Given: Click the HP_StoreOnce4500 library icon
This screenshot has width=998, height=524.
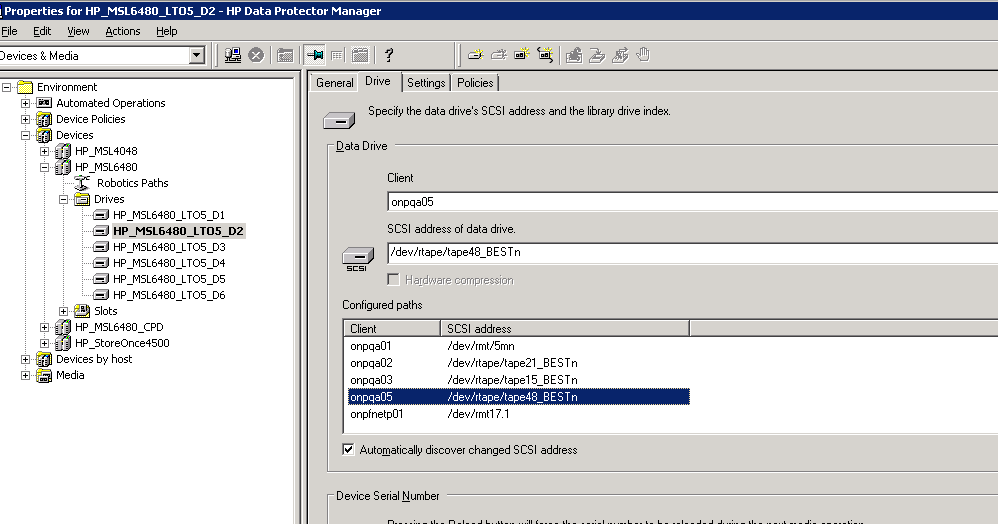Looking at the screenshot, I should point(63,343).
